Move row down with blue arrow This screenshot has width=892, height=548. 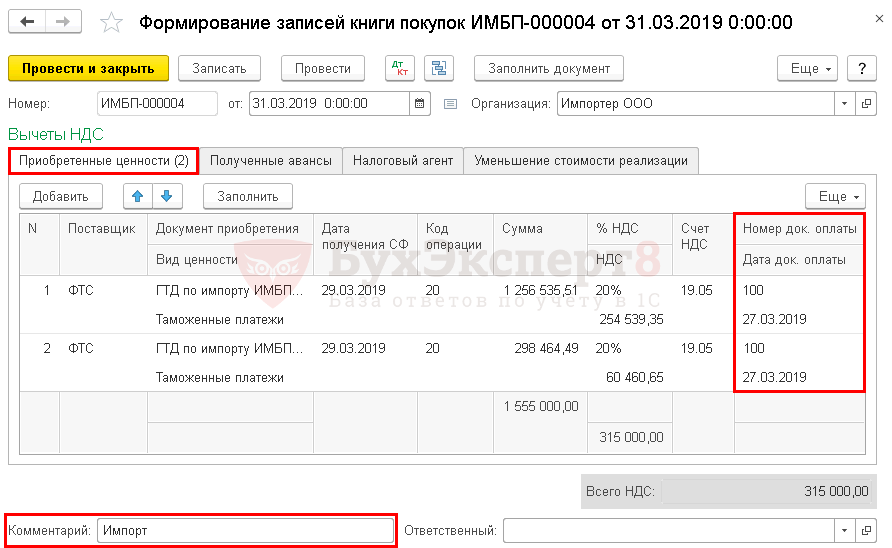click(x=167, y=196)
